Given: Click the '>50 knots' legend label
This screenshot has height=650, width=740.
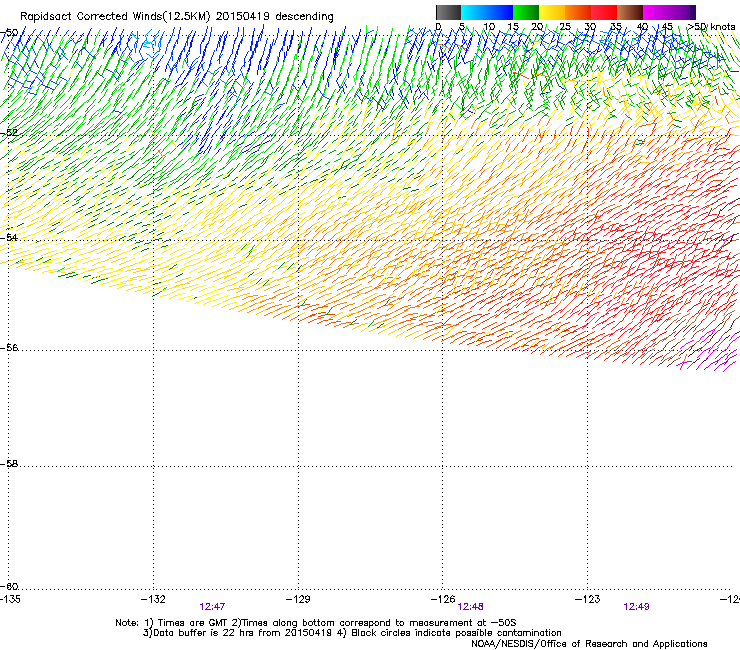Looking at the screenshot, I should (711, 27).
